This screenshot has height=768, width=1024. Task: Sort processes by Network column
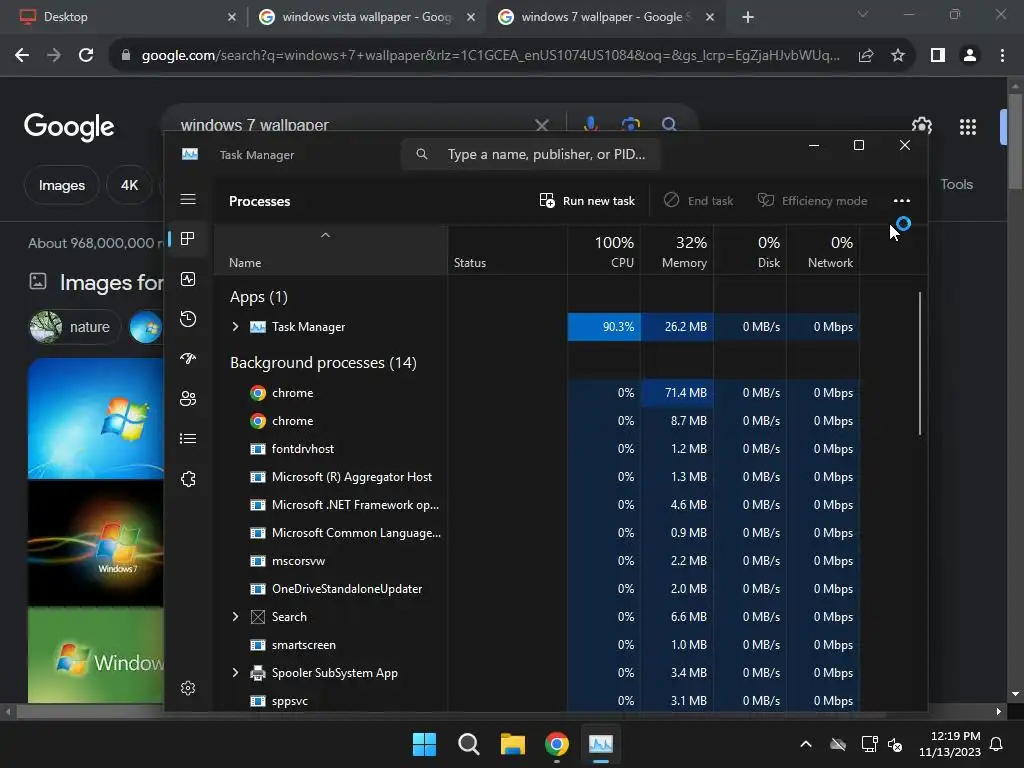tap(824, 251)
